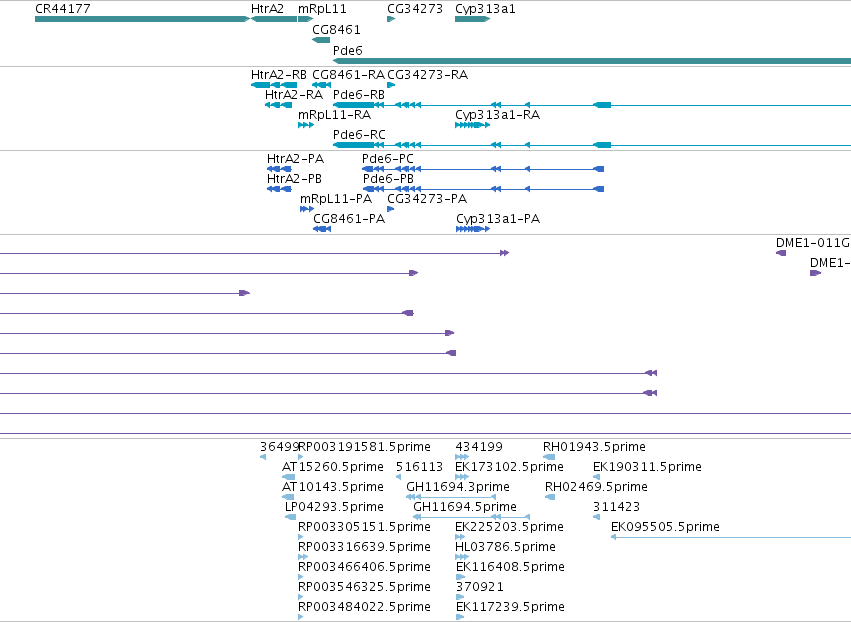
Task: Select the EK225203.5prime EST label
Action: pyautogui.click(x=509, y=527)
